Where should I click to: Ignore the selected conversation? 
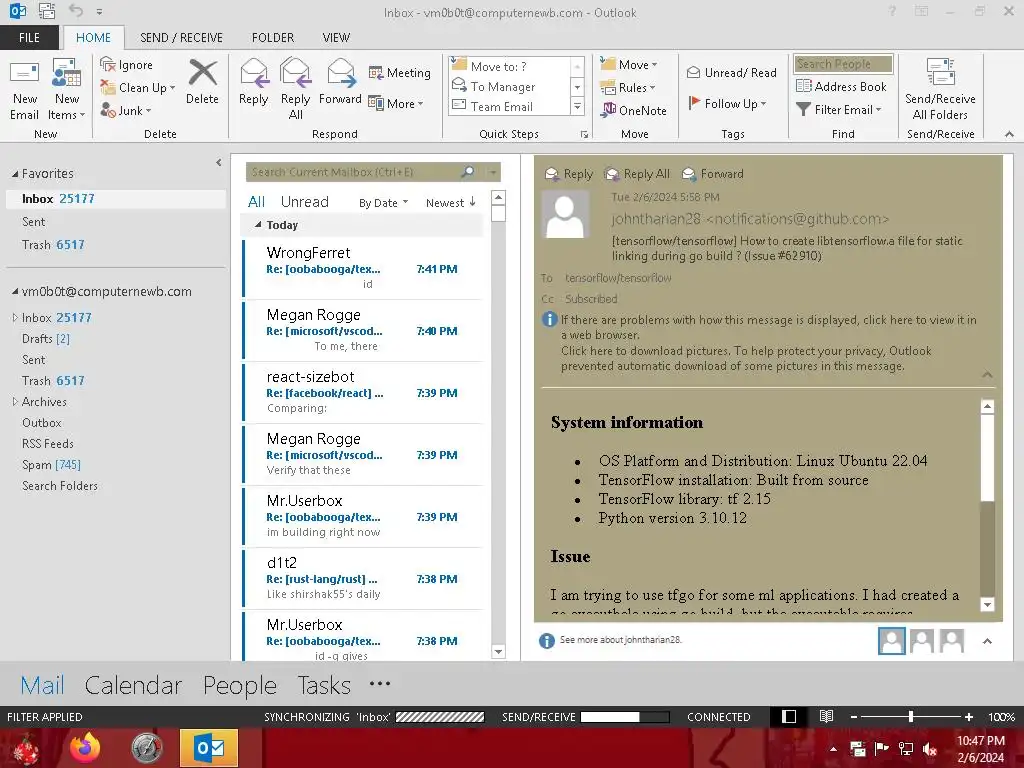(127, 65)
